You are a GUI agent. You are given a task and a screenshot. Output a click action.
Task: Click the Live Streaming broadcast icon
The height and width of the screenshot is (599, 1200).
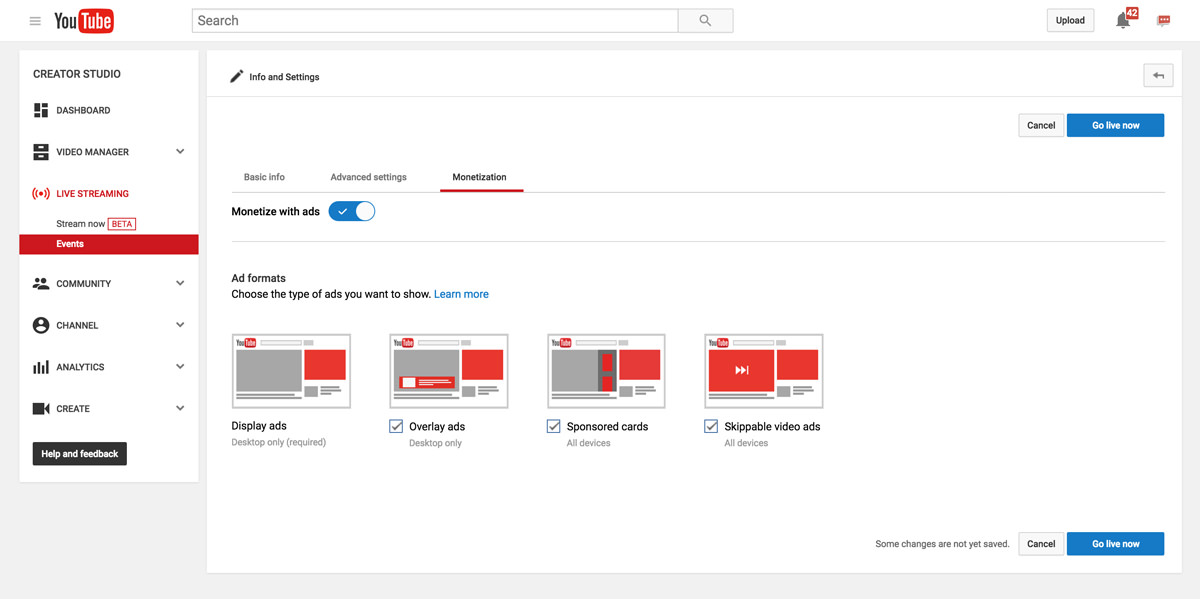click(x=41, y=194)
